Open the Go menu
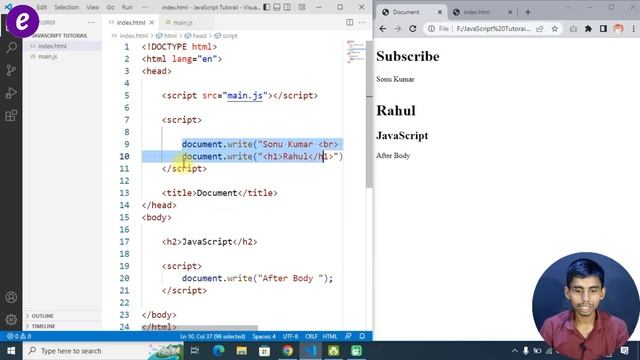640x360 pixels. pyautogui.click(x=111, y=7)
